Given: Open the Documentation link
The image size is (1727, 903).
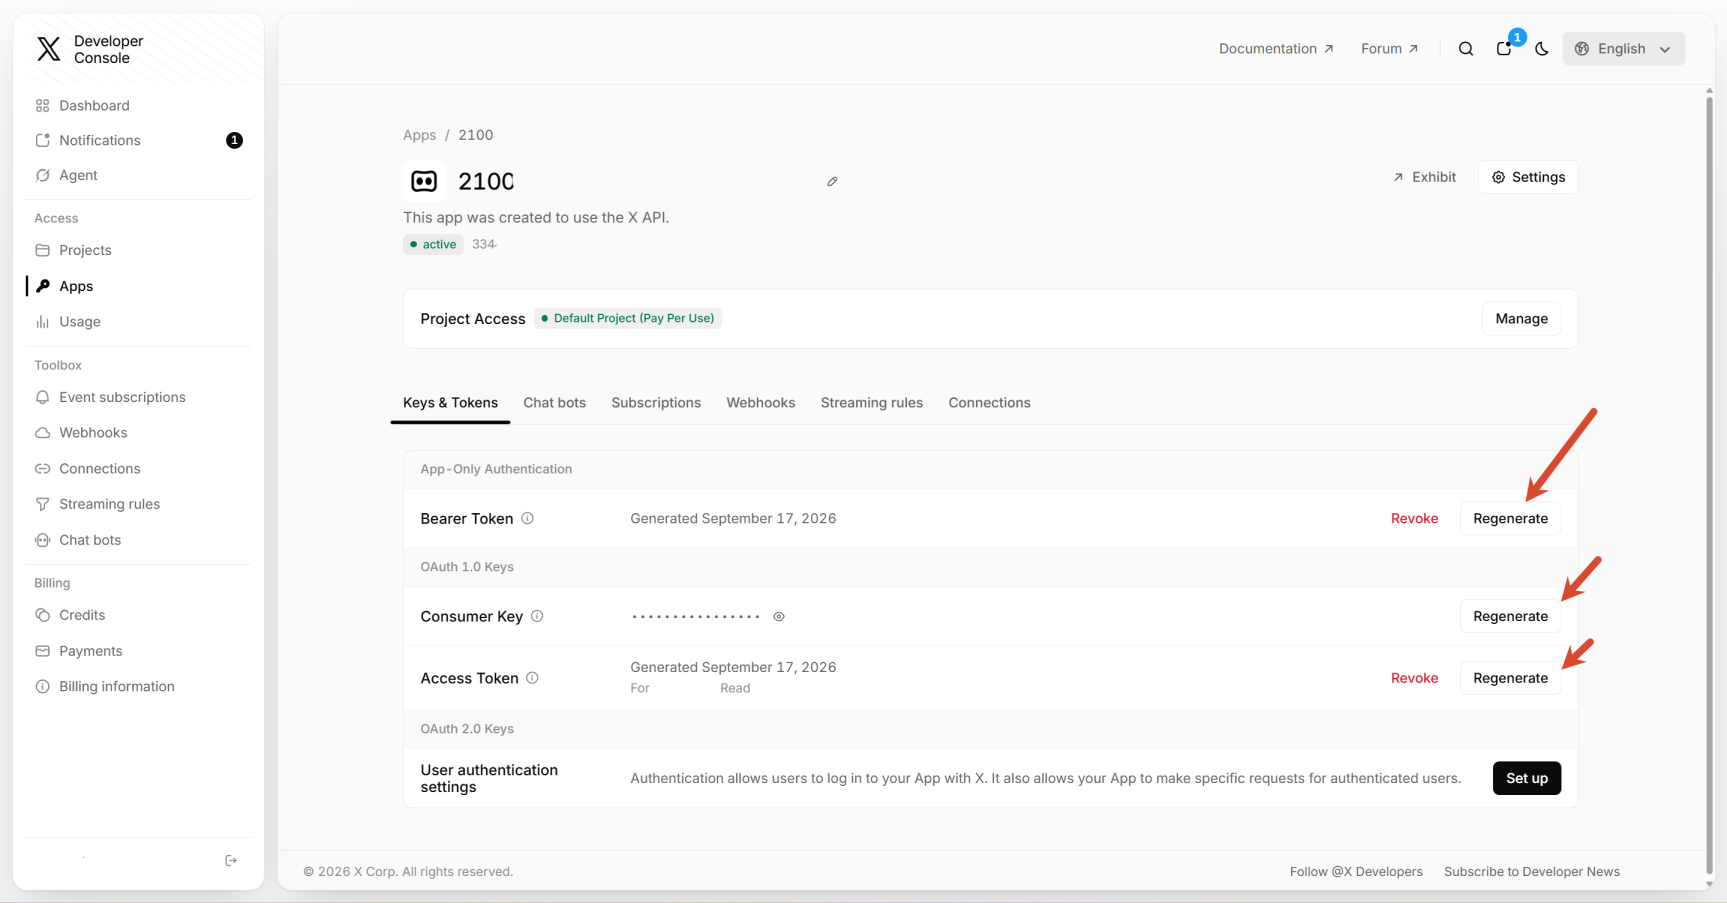Looking at the screenshot, I should click(1276, 49).
